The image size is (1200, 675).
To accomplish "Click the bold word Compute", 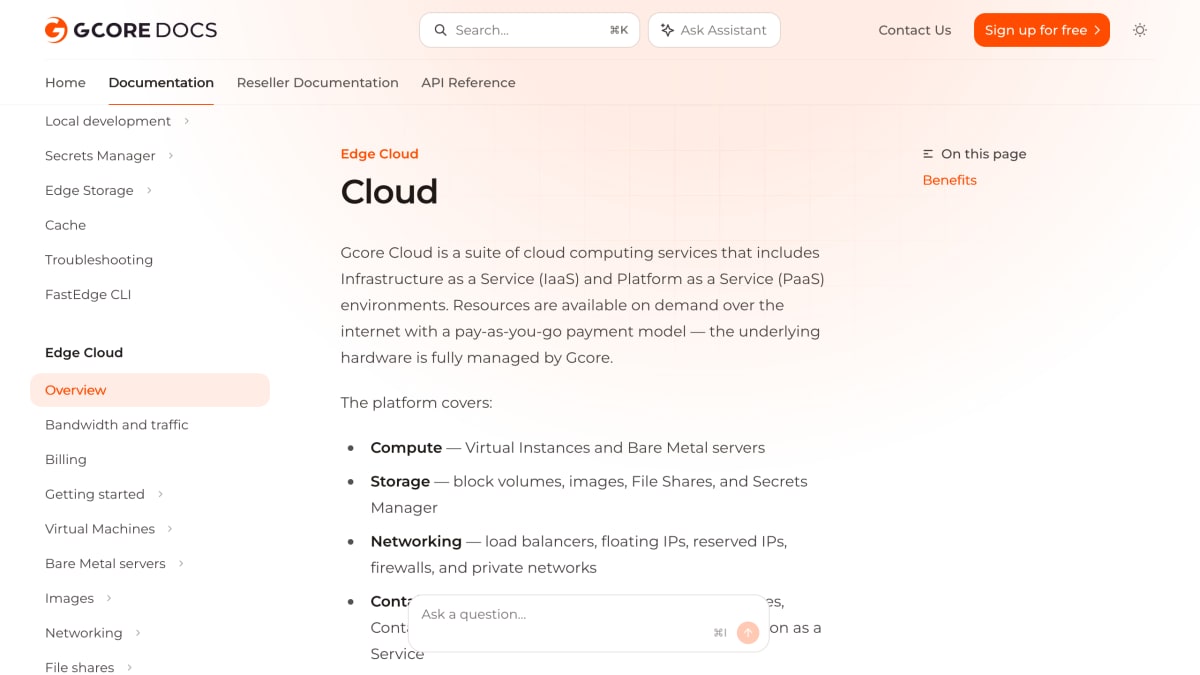I will coord(406,448).
